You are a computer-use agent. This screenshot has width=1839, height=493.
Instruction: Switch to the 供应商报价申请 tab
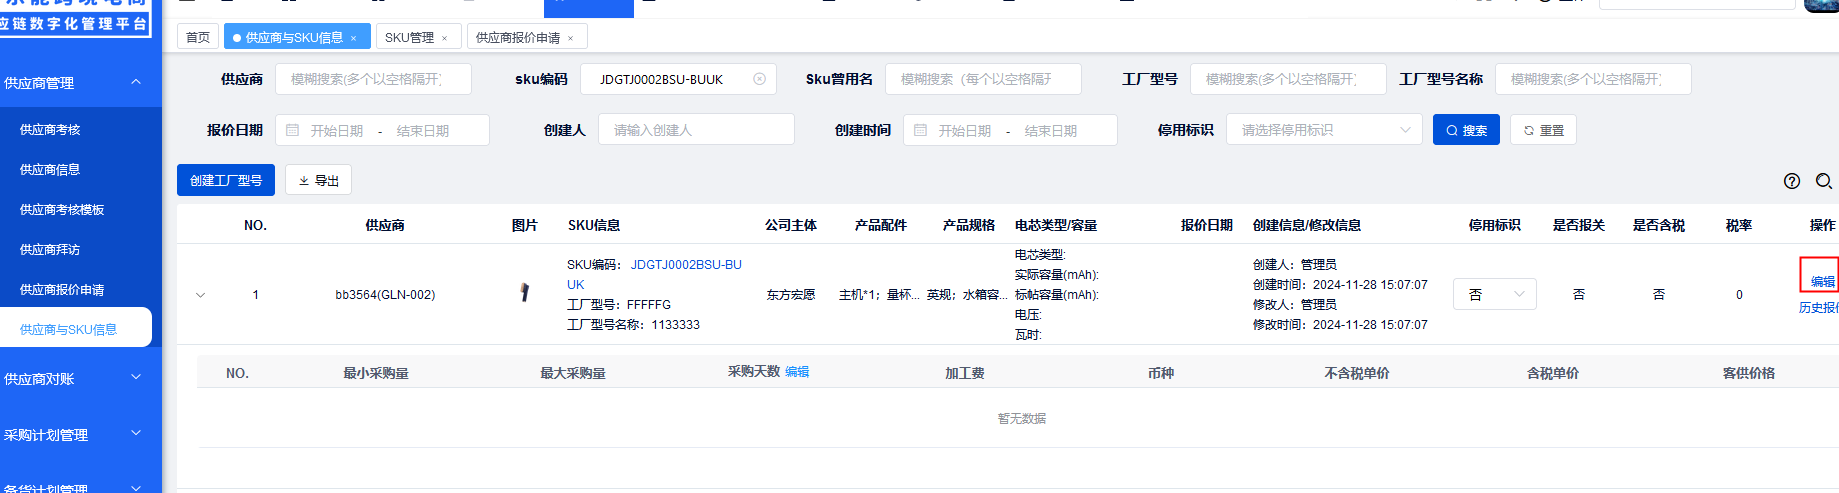point(518,37)
